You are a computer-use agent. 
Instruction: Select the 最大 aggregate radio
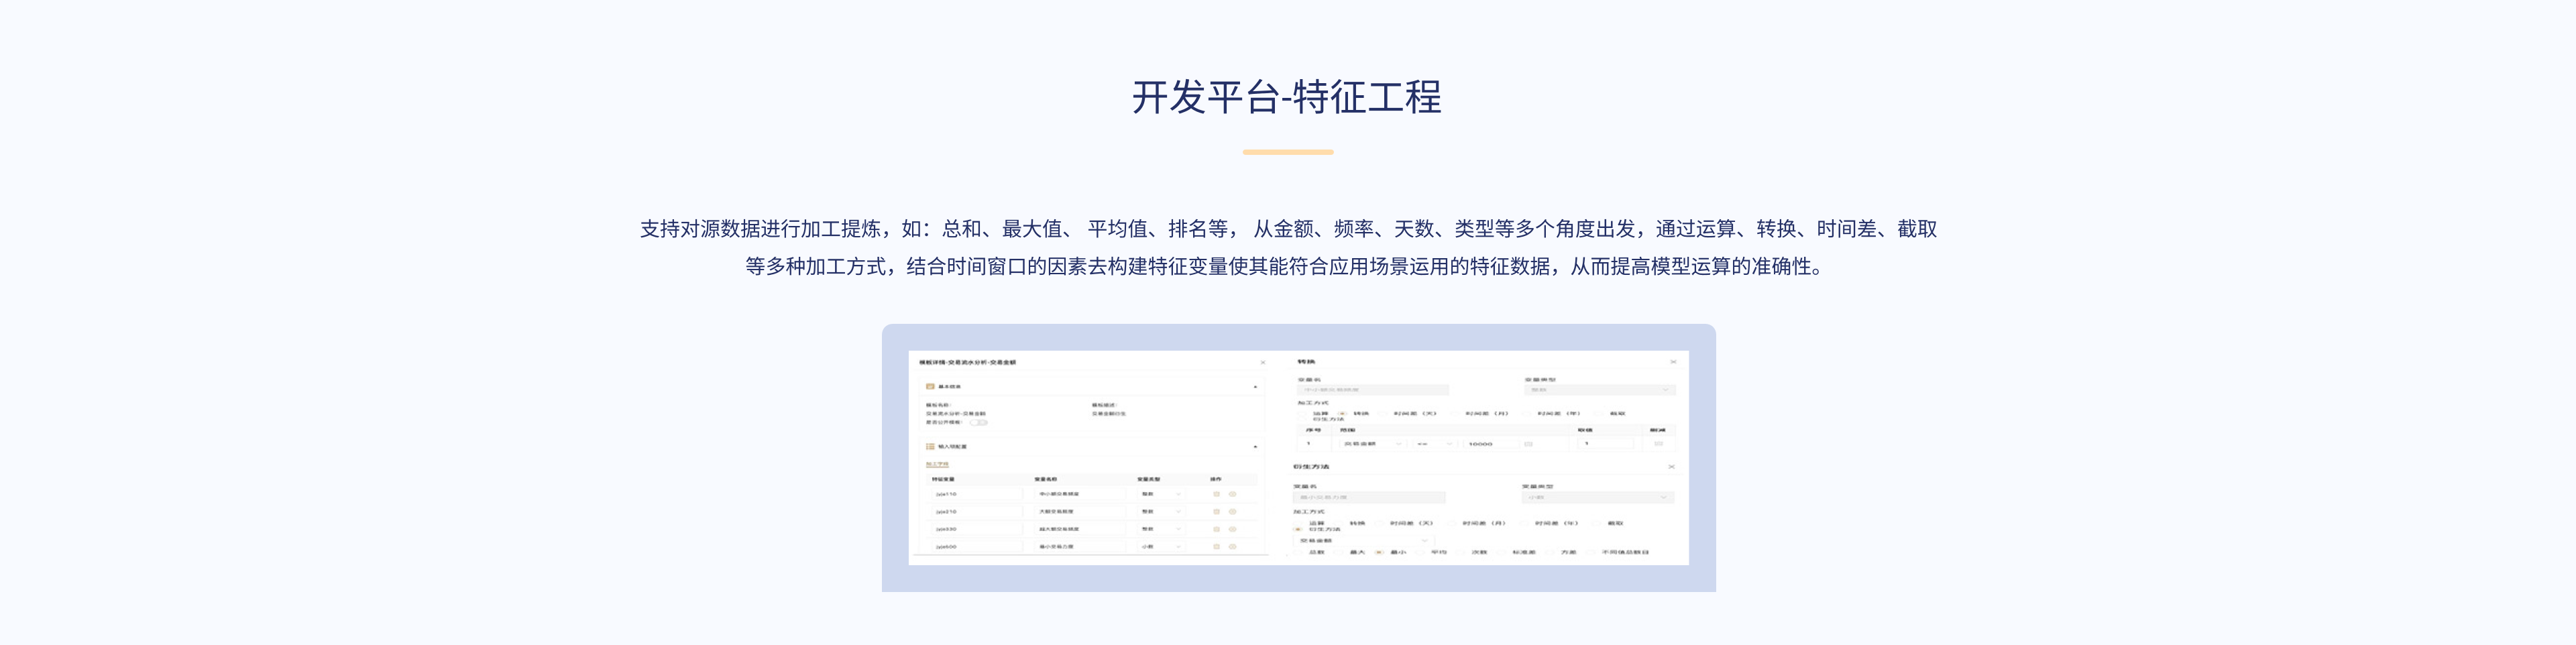tap(1338, 552)
